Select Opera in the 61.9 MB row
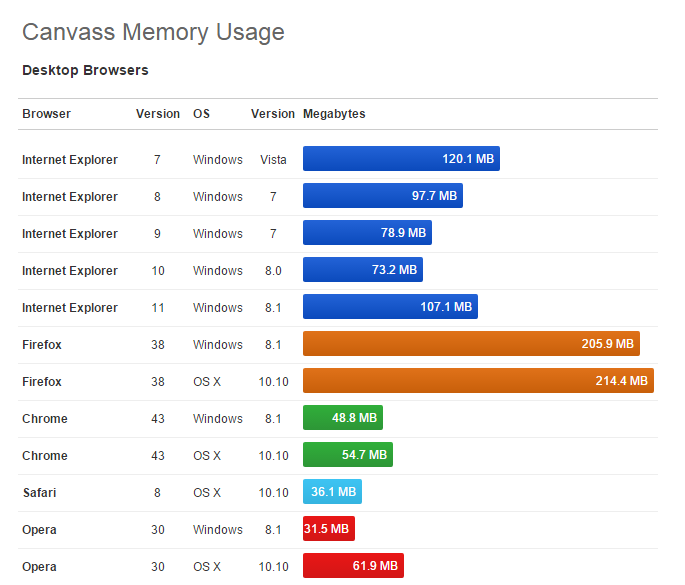Viewport: 685px width, 585px height. (39, 567)
